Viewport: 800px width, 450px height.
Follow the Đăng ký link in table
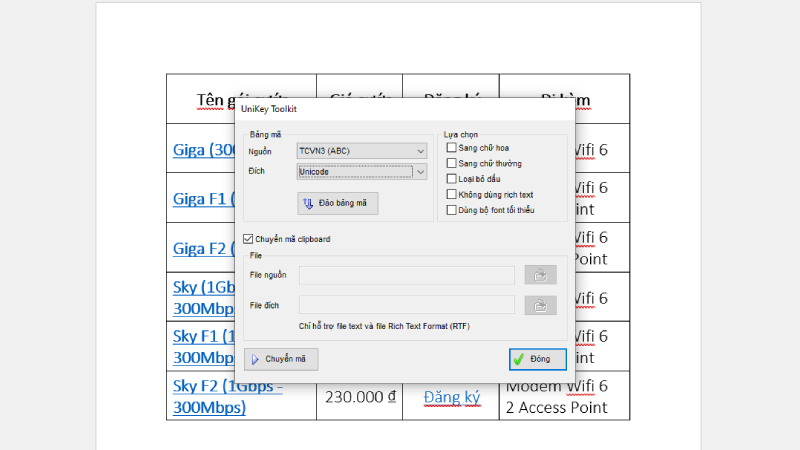pos(451,397)
